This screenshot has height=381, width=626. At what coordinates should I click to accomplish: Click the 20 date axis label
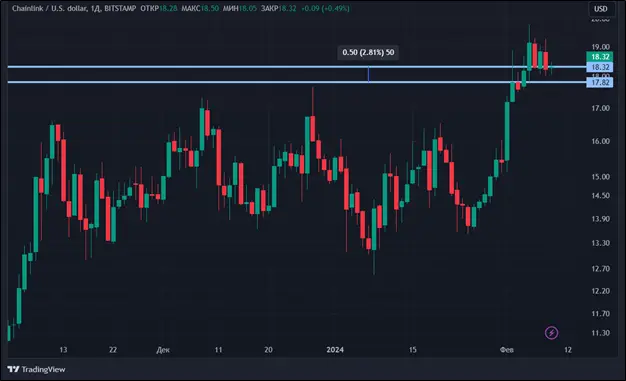[268, 350]
